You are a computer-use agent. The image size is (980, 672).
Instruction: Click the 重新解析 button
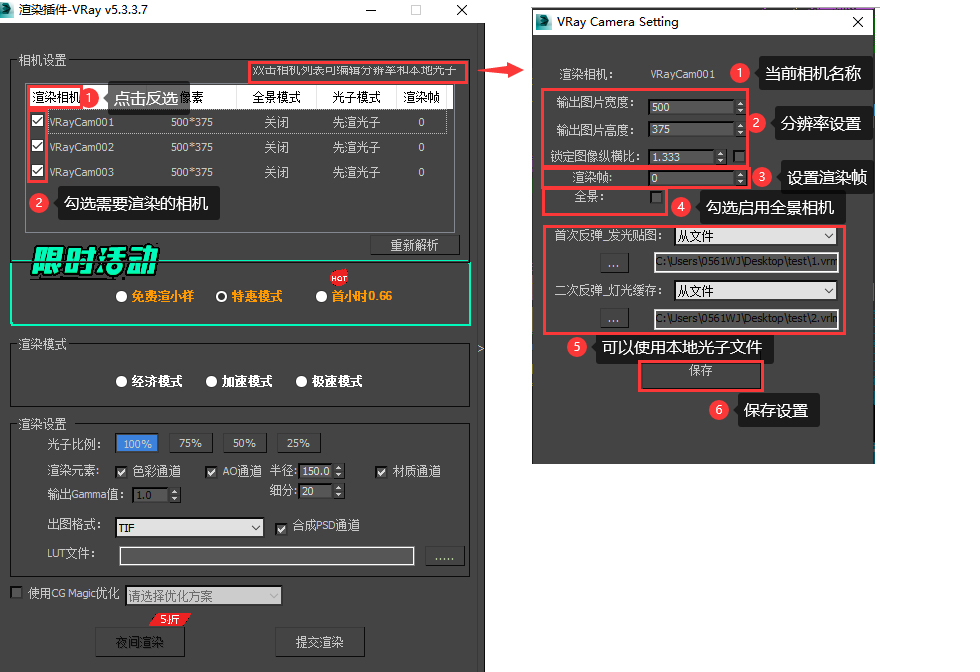click(x=415, y=246)
